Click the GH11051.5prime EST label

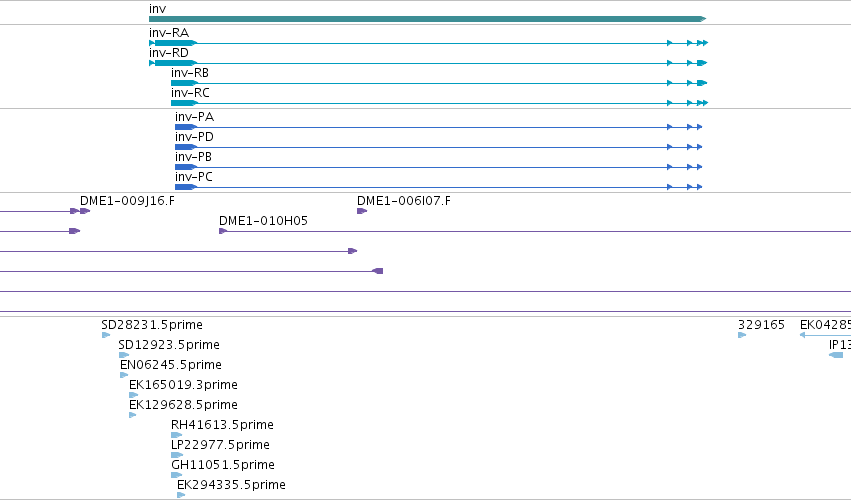pos(223,465)
